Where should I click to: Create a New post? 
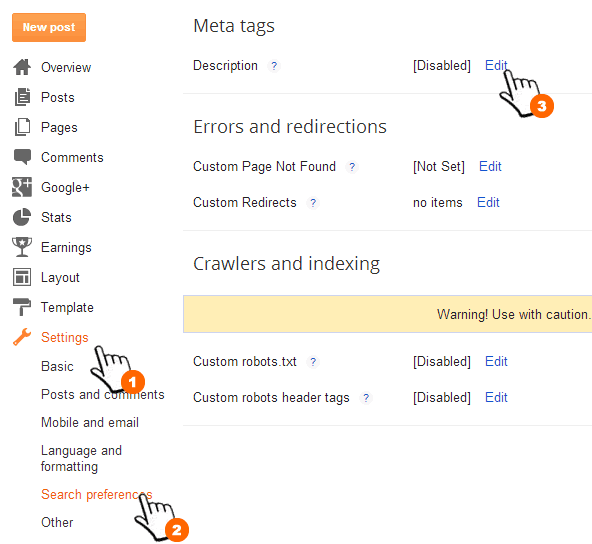(x=49, y=28)
